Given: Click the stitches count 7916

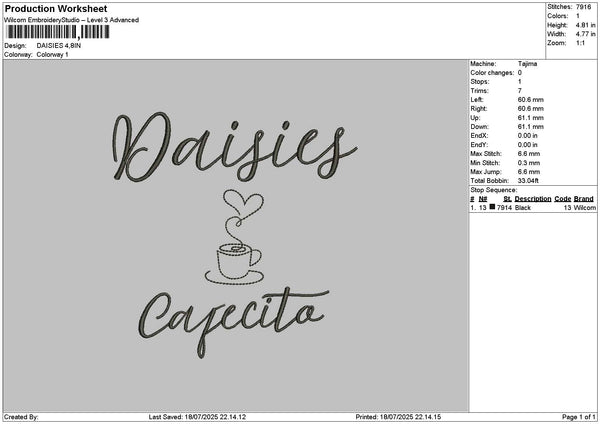Looking at the screenshot, I should point(584,7).
